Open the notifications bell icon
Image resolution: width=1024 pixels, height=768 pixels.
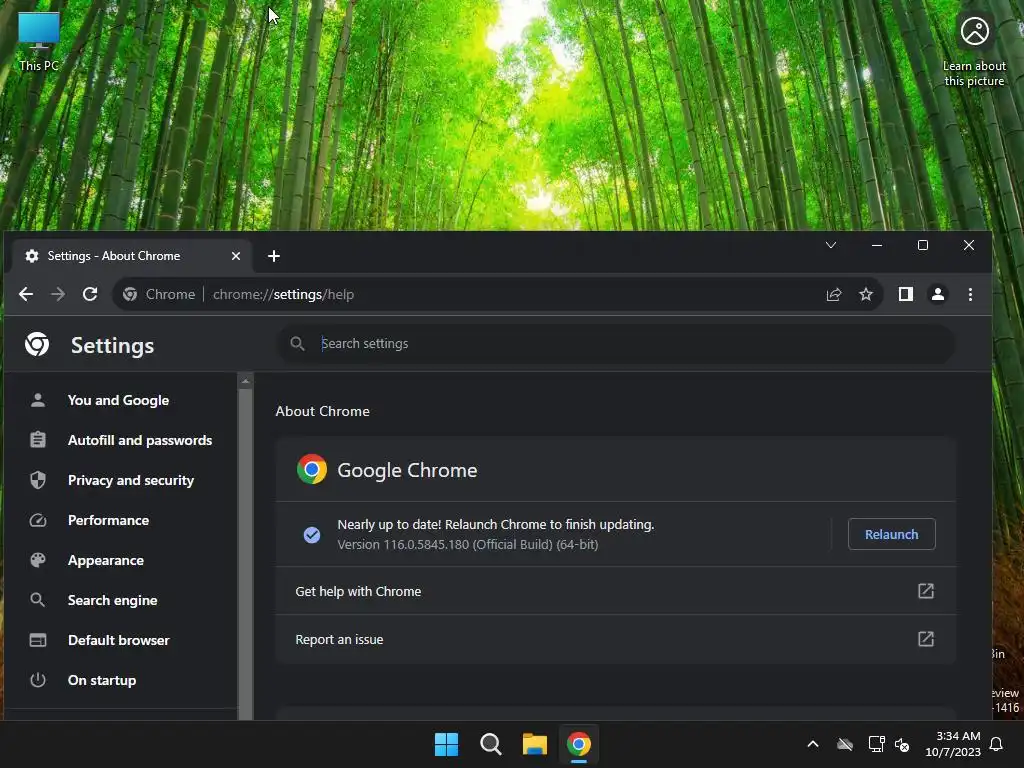coord(997,744)
